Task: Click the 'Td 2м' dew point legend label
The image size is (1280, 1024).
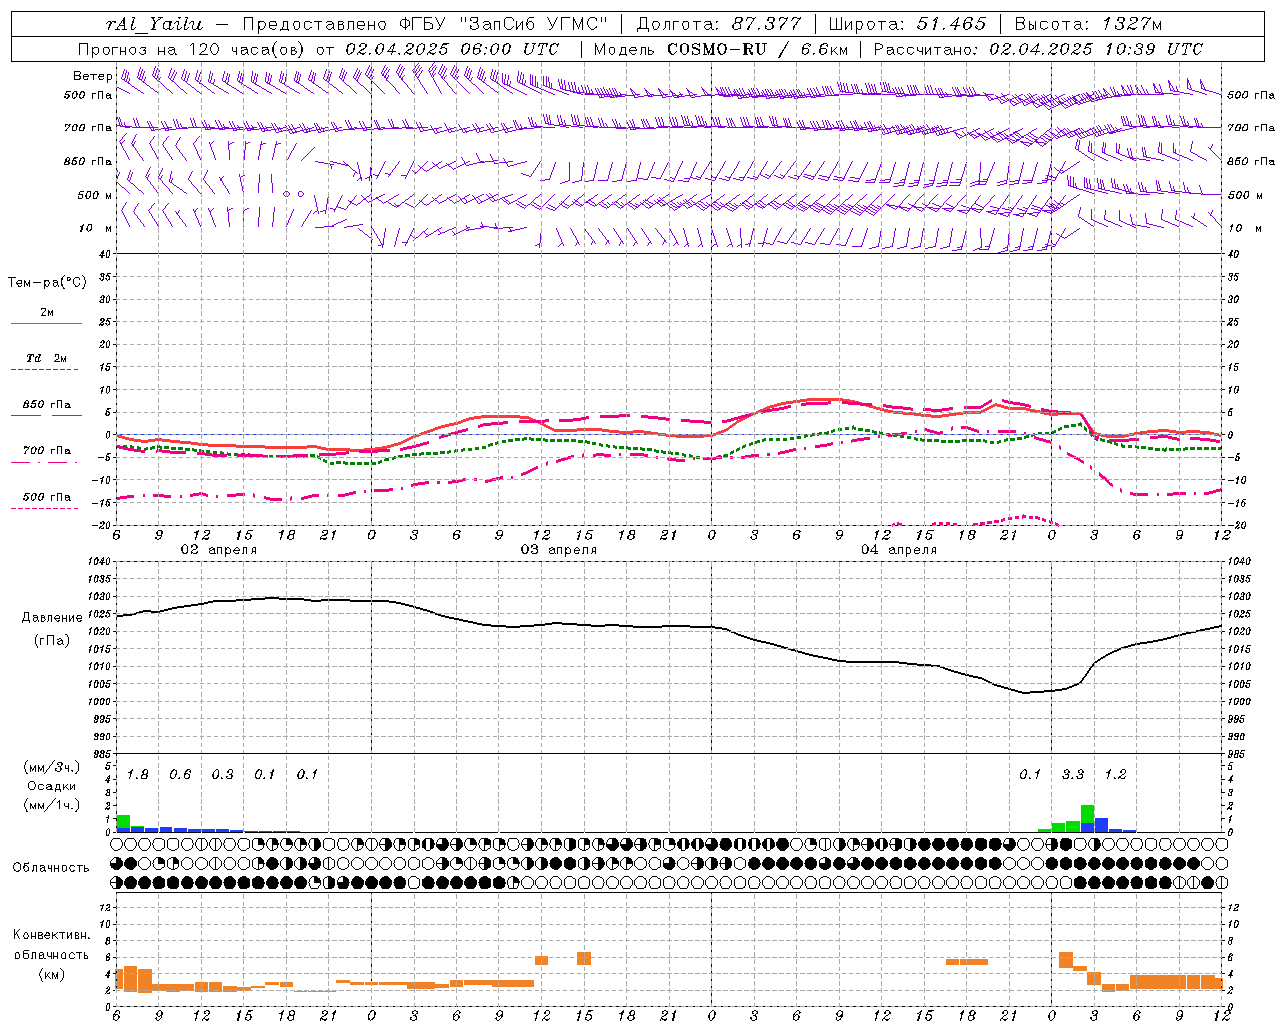Action: pyautogui.click(x=47, y=358)
